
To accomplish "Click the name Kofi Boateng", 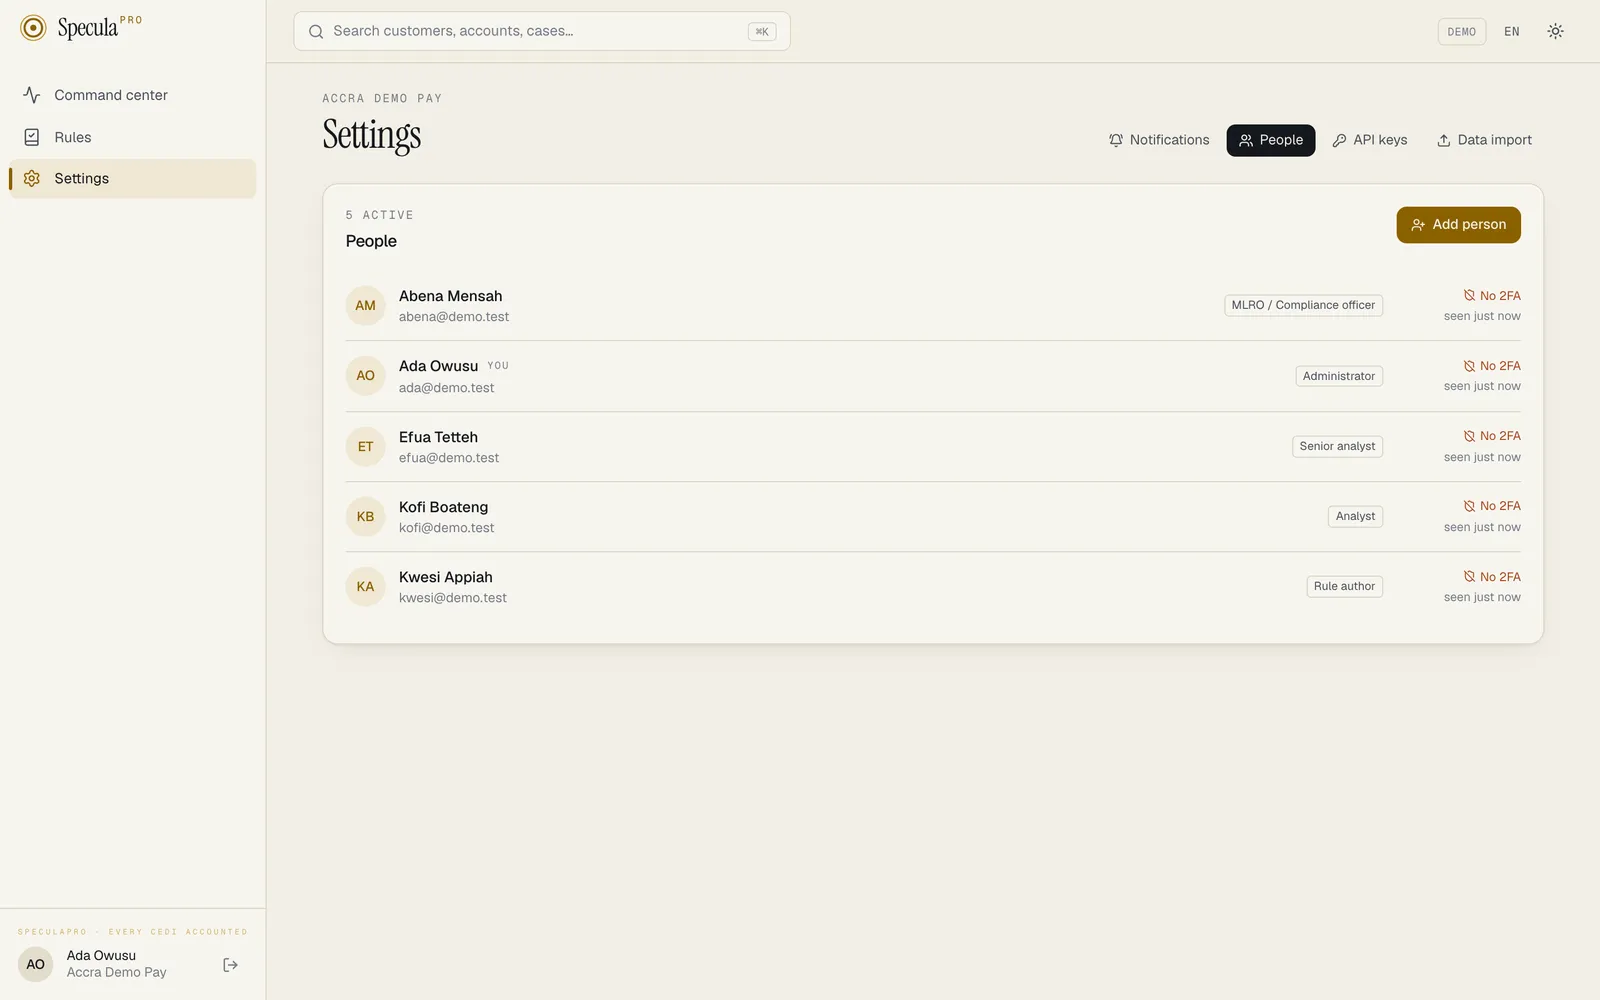I will pos(443,507).
